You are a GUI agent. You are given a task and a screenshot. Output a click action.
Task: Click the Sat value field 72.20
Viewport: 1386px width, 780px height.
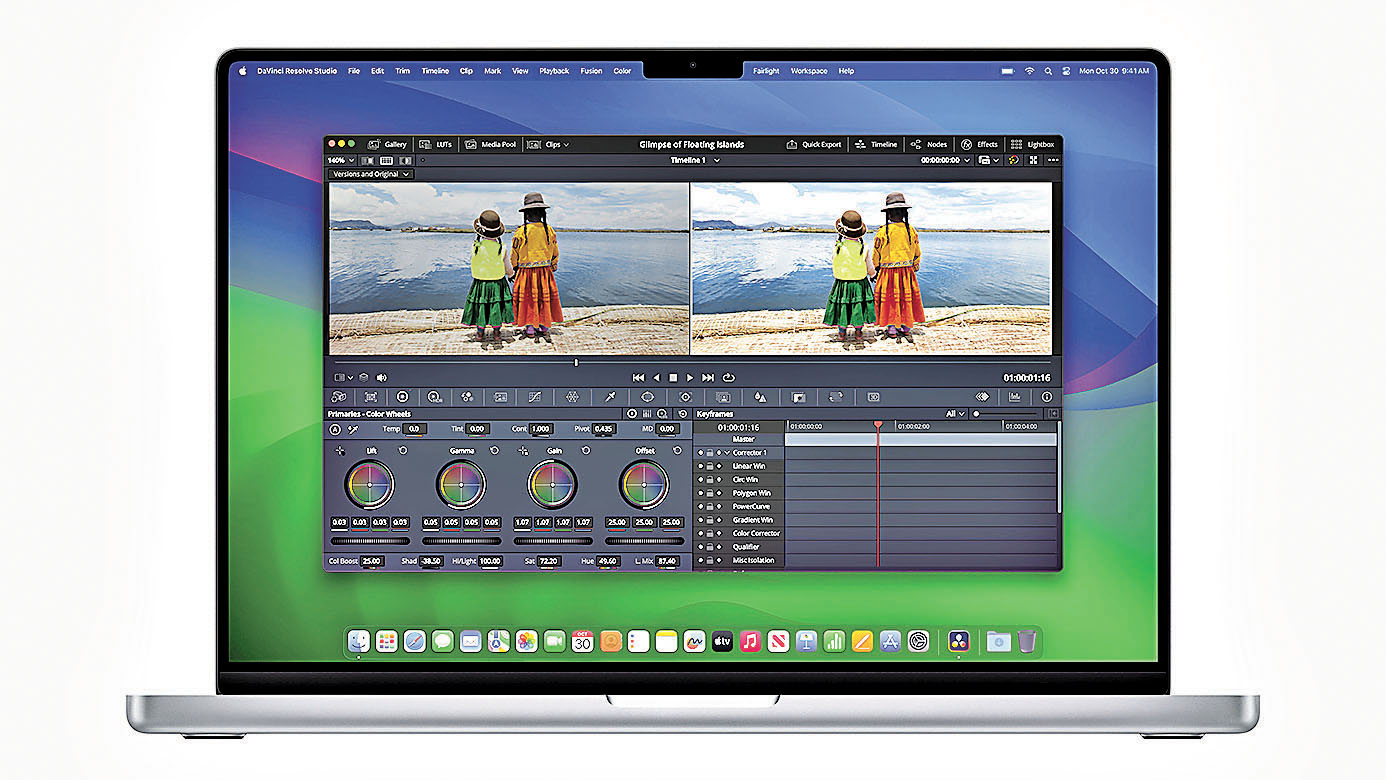549,561
